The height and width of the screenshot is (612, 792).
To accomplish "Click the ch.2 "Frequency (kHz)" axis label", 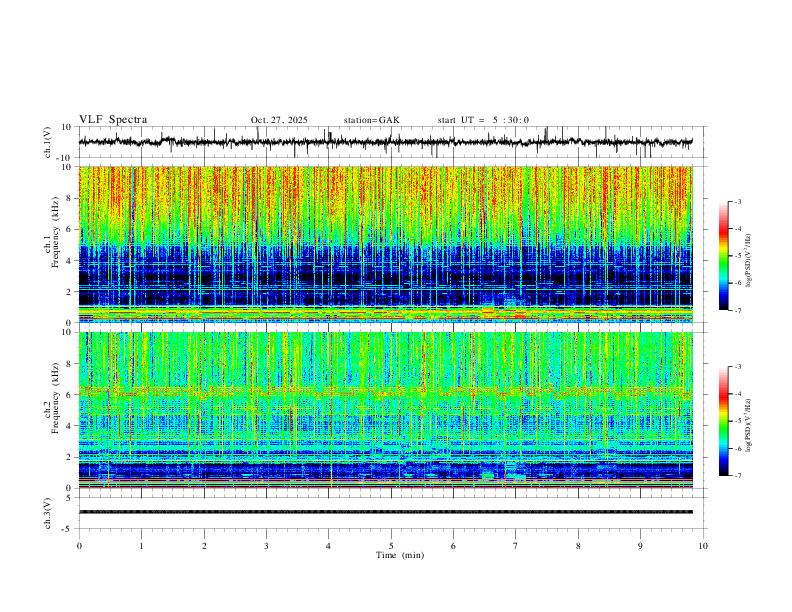I will [x=55, y=398].
